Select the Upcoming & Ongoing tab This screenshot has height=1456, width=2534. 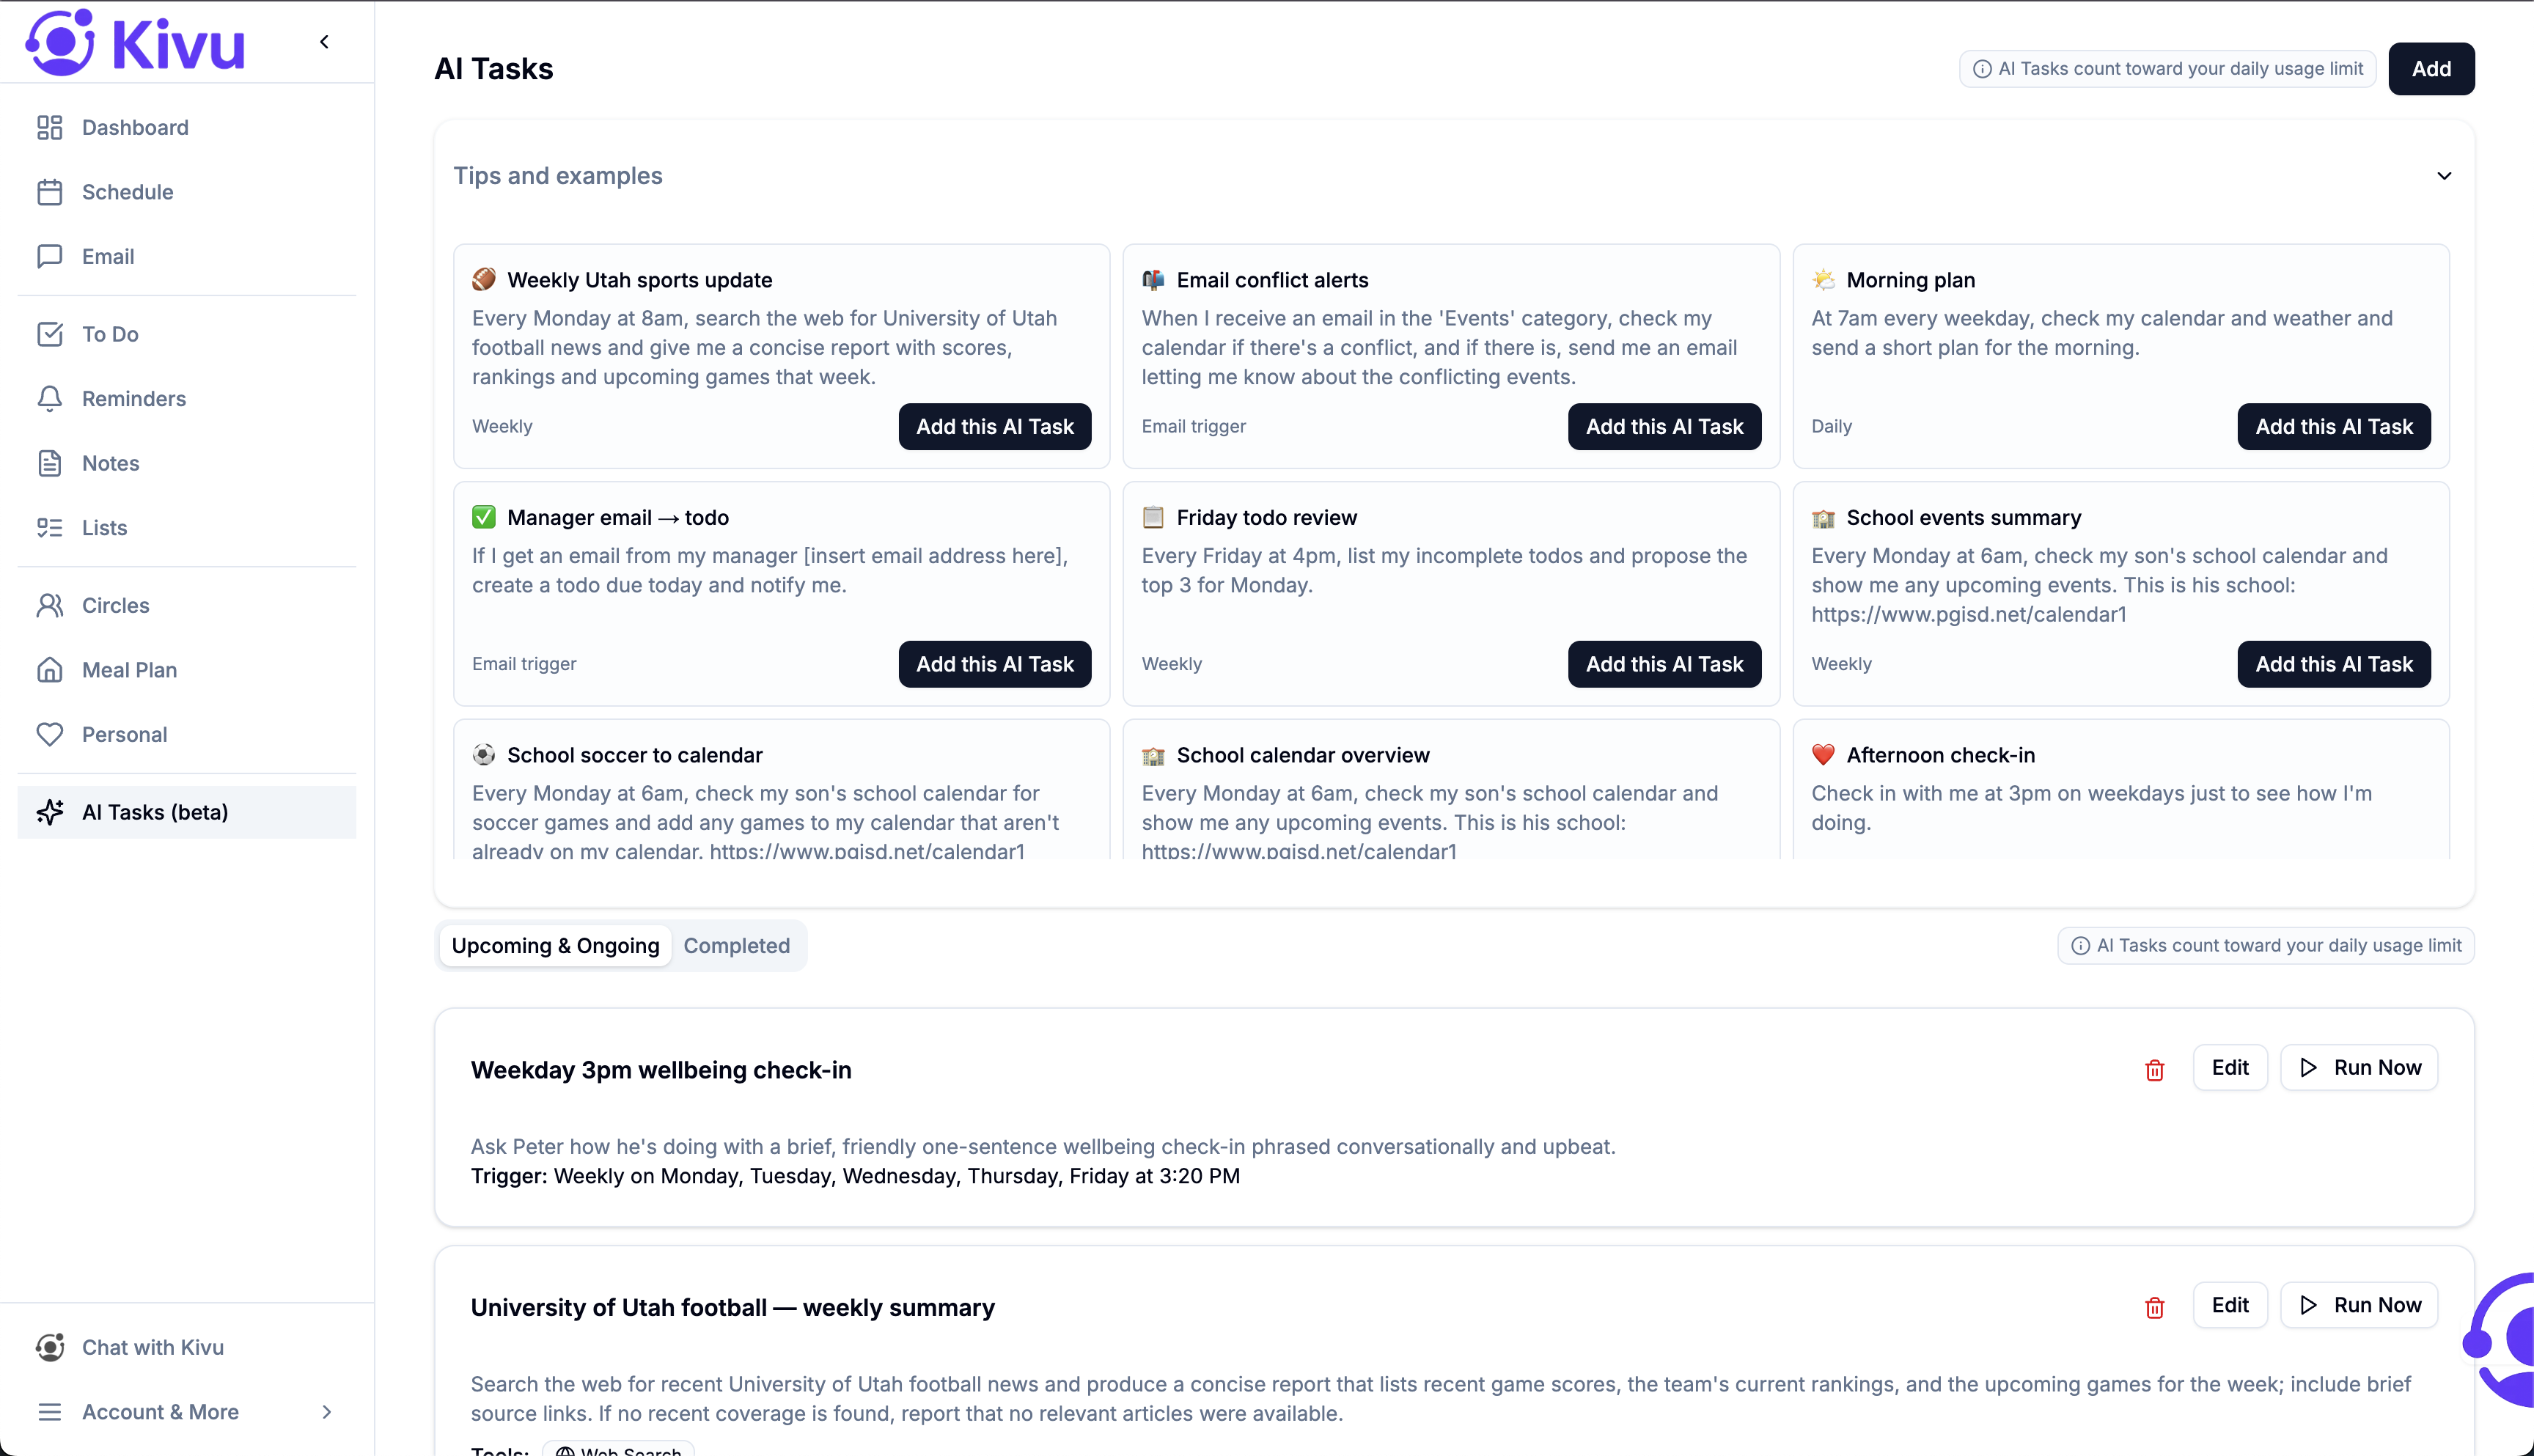[x=555, y=945]
